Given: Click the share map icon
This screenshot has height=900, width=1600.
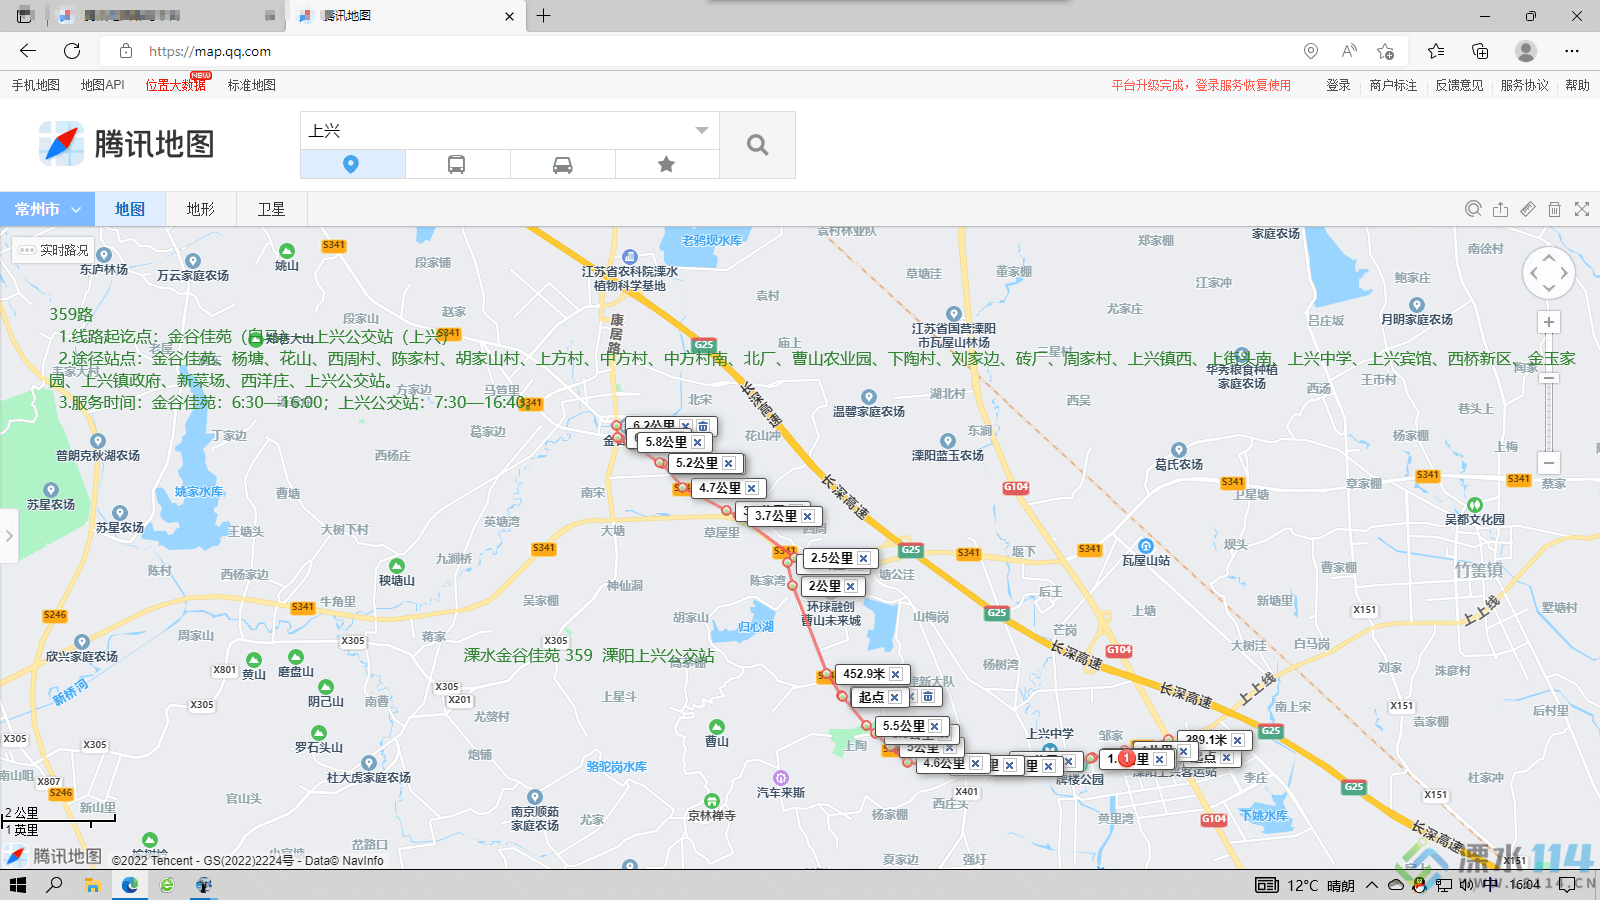Looking at the screenshot, I should point(1500,209).
